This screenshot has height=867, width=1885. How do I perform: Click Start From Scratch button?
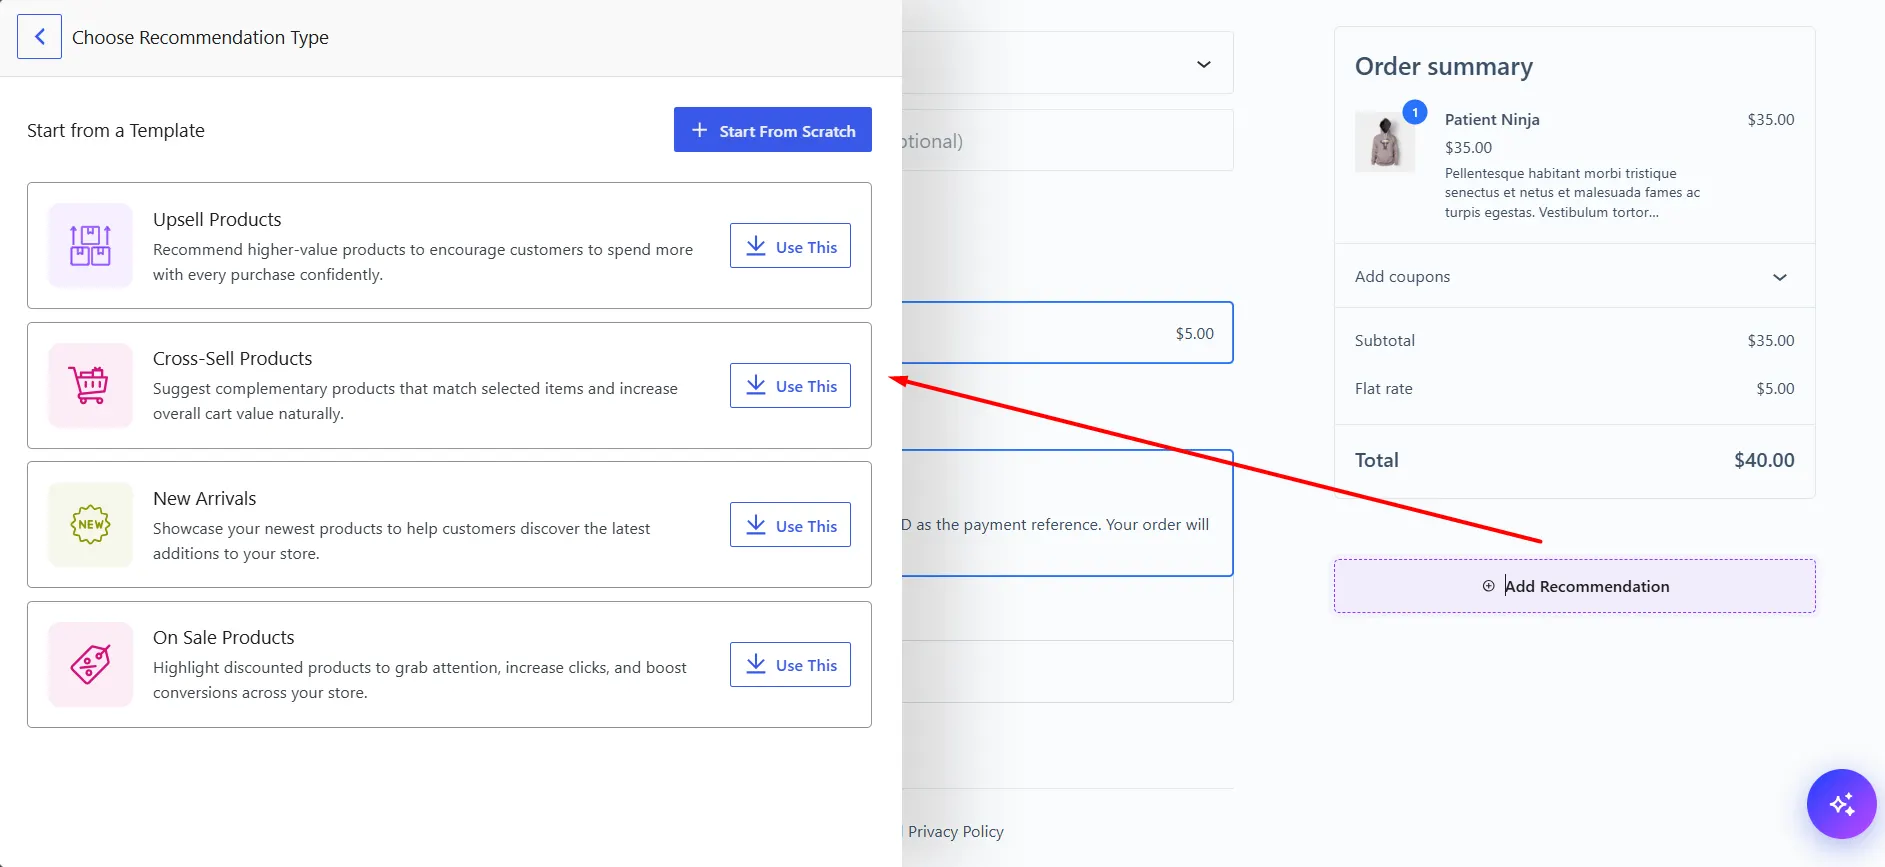click(x=772, y=130)
